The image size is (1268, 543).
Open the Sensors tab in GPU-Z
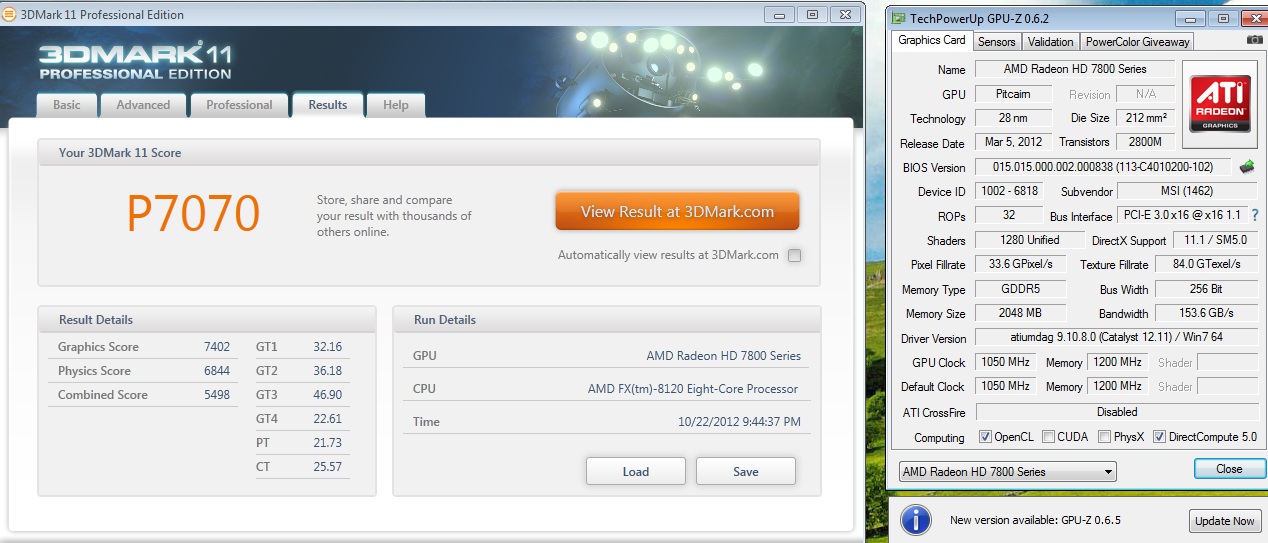(996, 41)
